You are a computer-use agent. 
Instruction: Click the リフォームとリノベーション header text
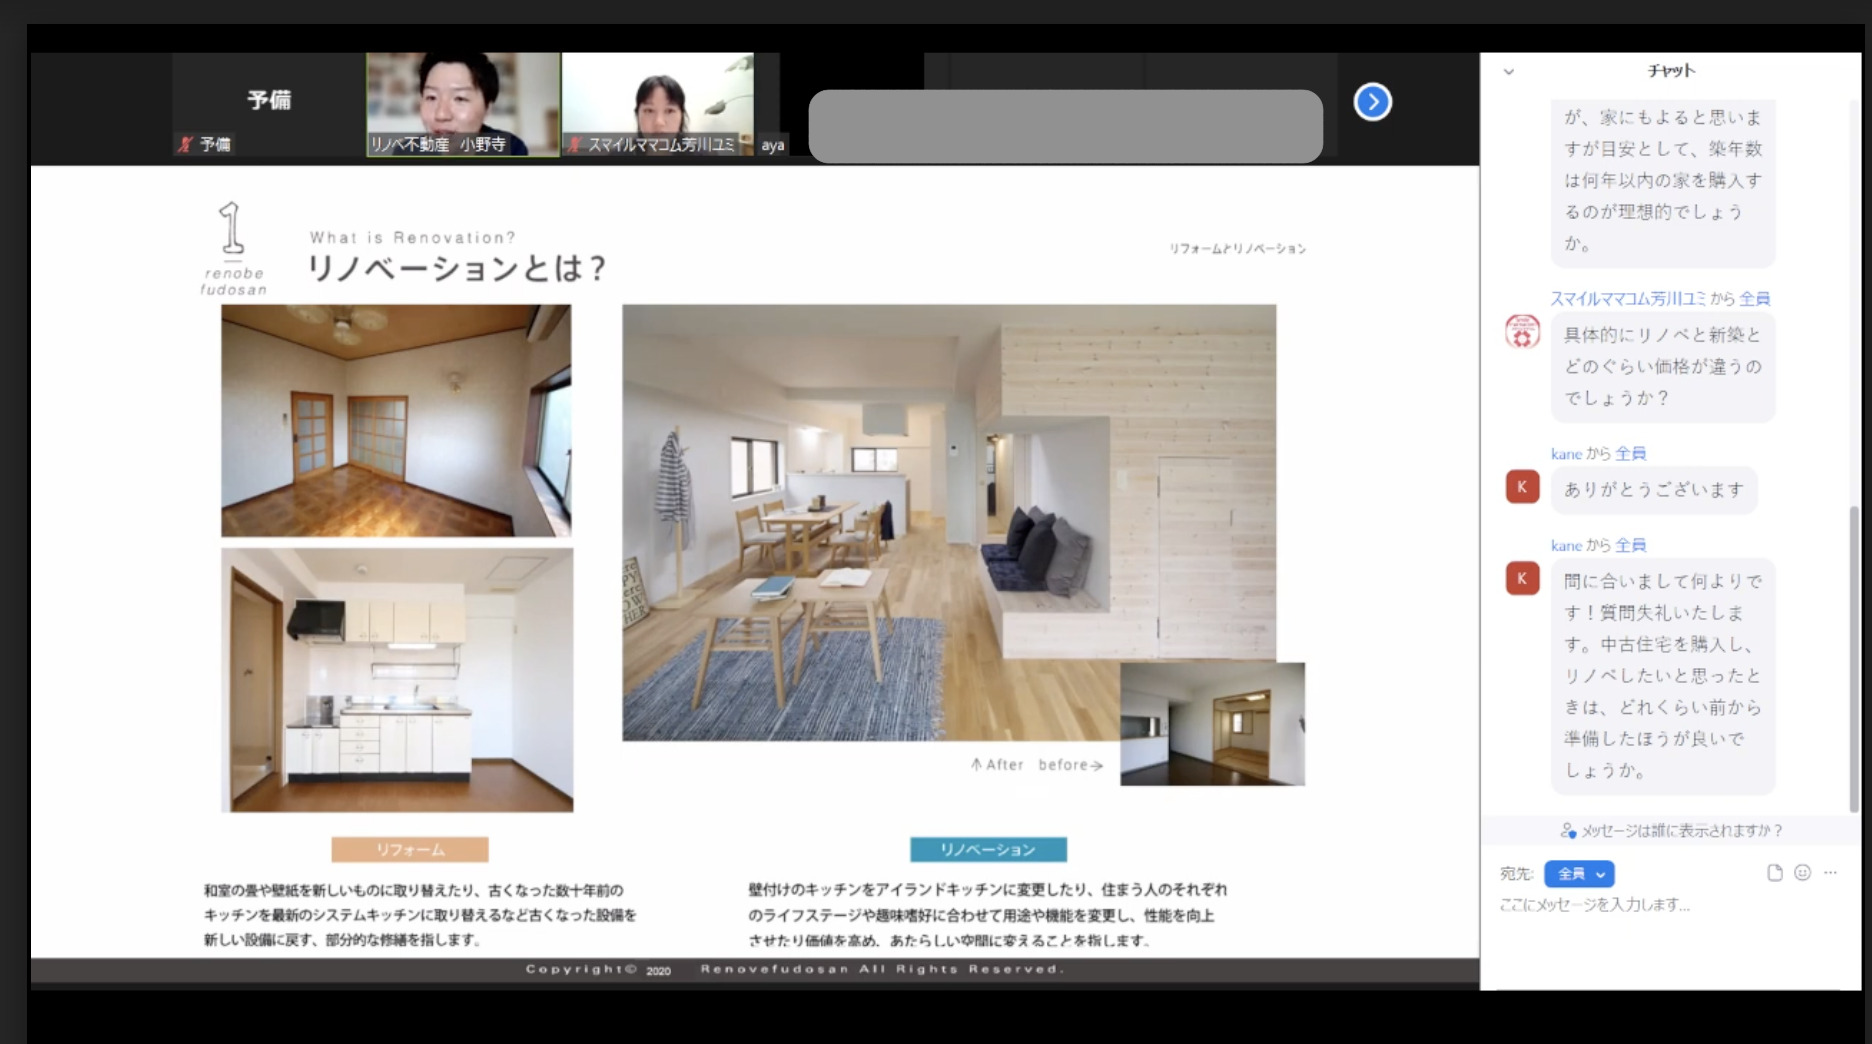click(x=1237, y=248)
